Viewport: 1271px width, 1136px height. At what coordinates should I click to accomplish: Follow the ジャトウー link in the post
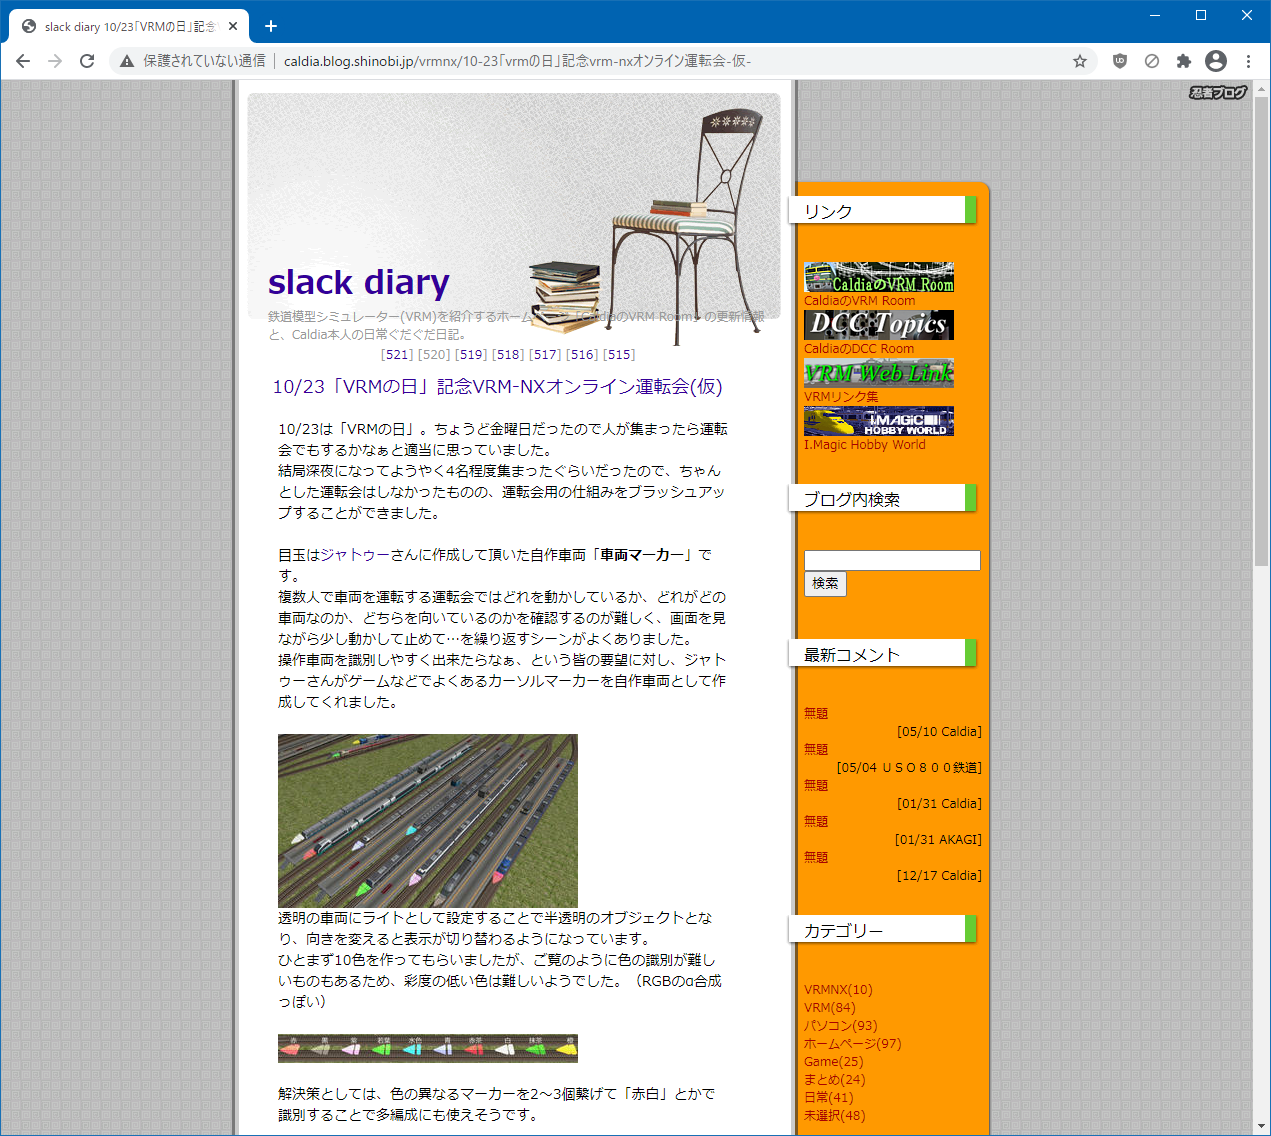355,555
